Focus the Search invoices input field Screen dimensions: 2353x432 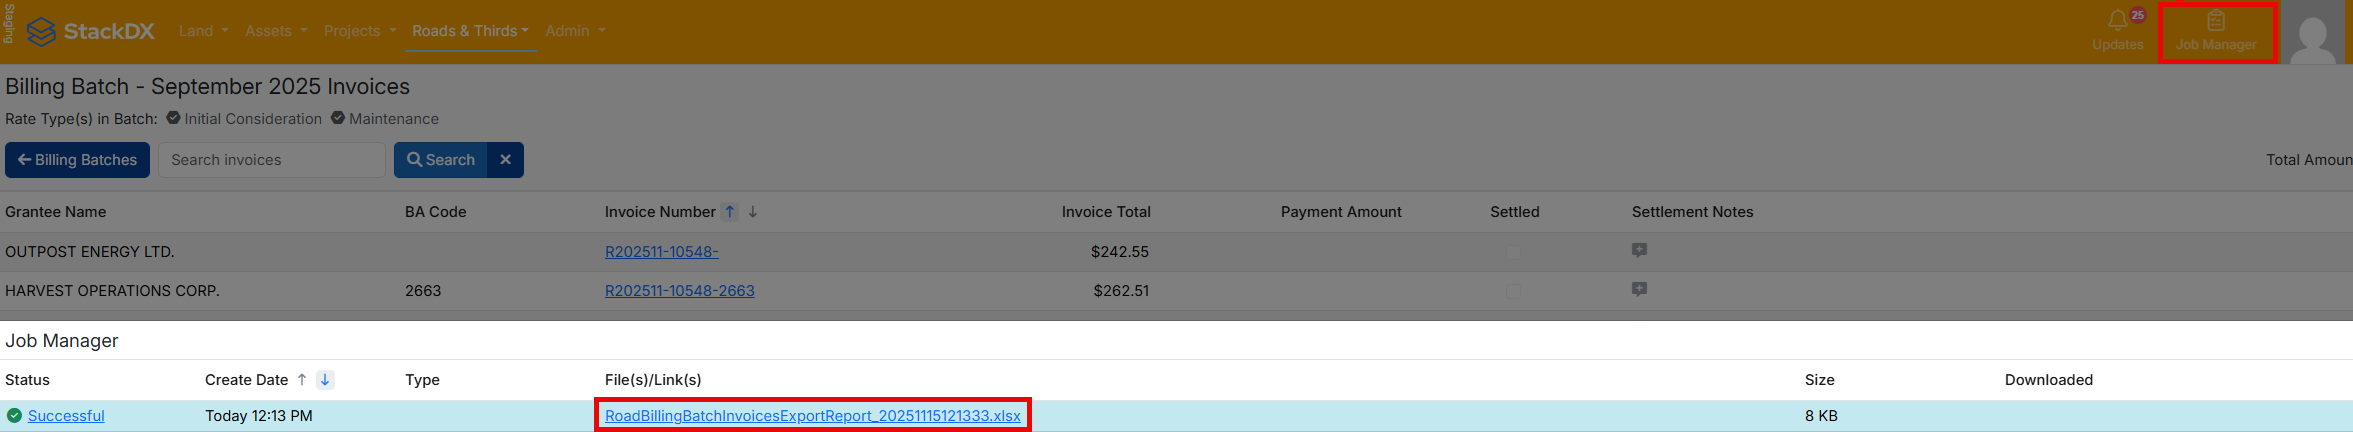pos(271,160)
